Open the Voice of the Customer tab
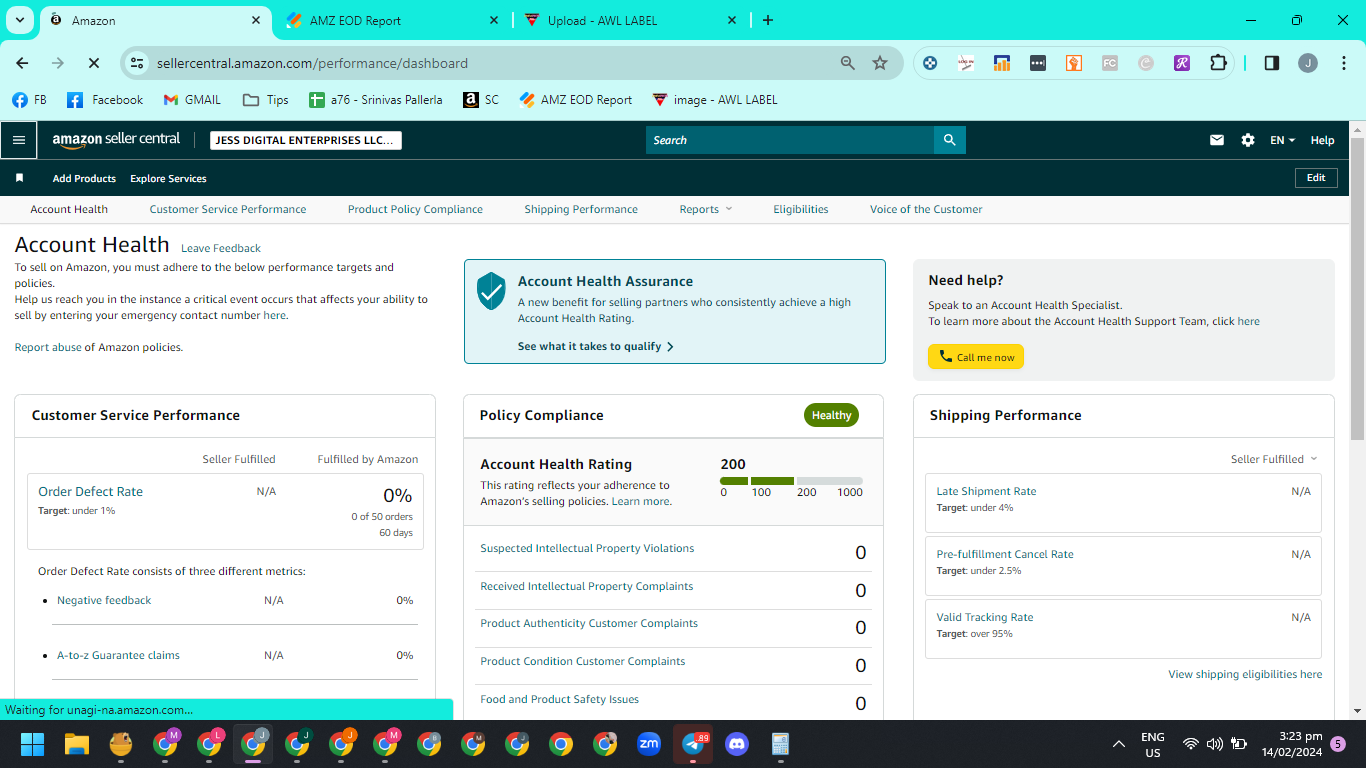Screen dimensions: 1366x768 click(926, 209)
